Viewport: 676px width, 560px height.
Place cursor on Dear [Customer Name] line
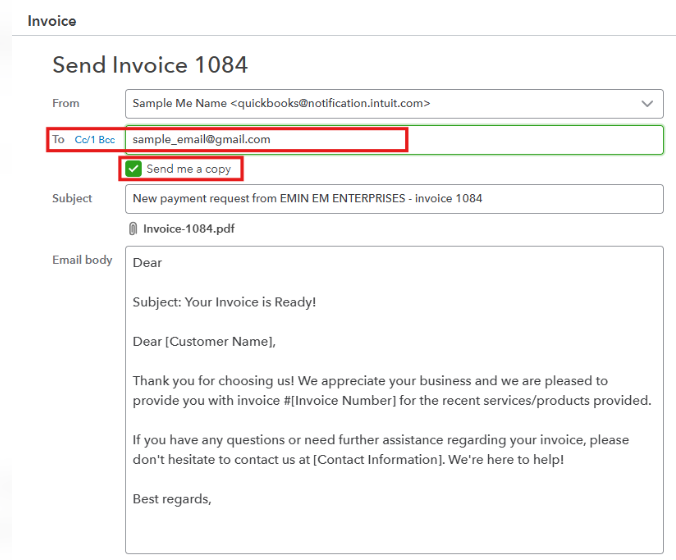coord(203,341)
